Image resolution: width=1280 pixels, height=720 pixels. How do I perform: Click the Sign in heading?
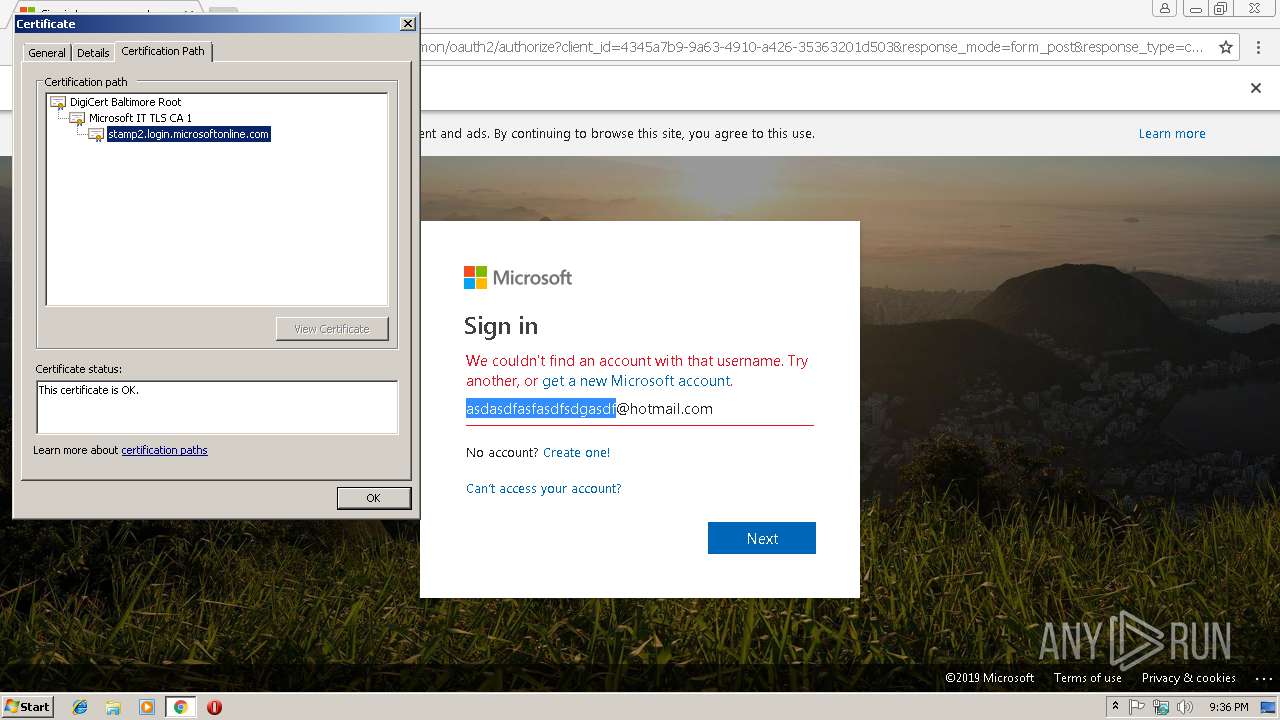(x=501, y=326)
